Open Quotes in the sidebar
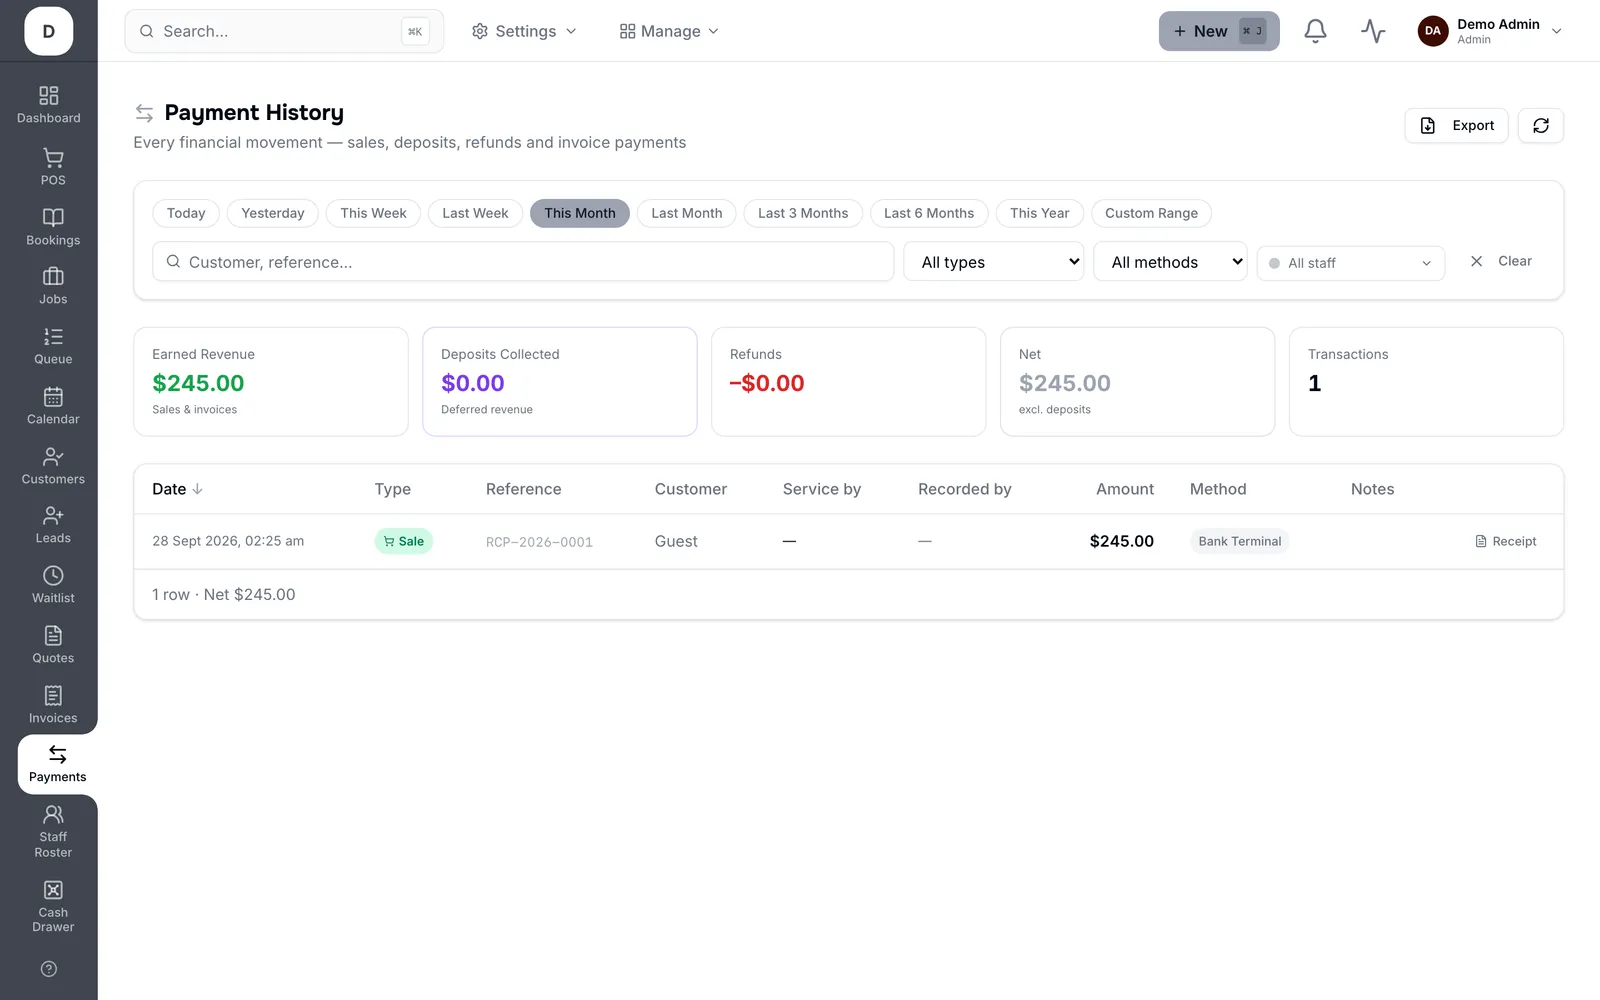Viewport: 1600px width, 1000px height. click(53, 645)
